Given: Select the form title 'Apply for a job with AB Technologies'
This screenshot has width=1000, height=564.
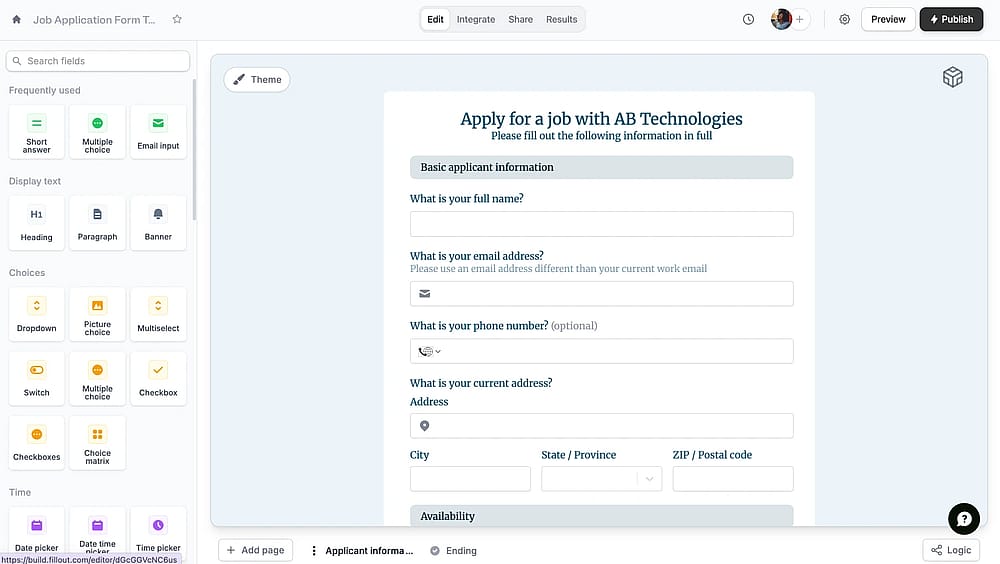Looking at the screenshot, I should click(601, 119).
